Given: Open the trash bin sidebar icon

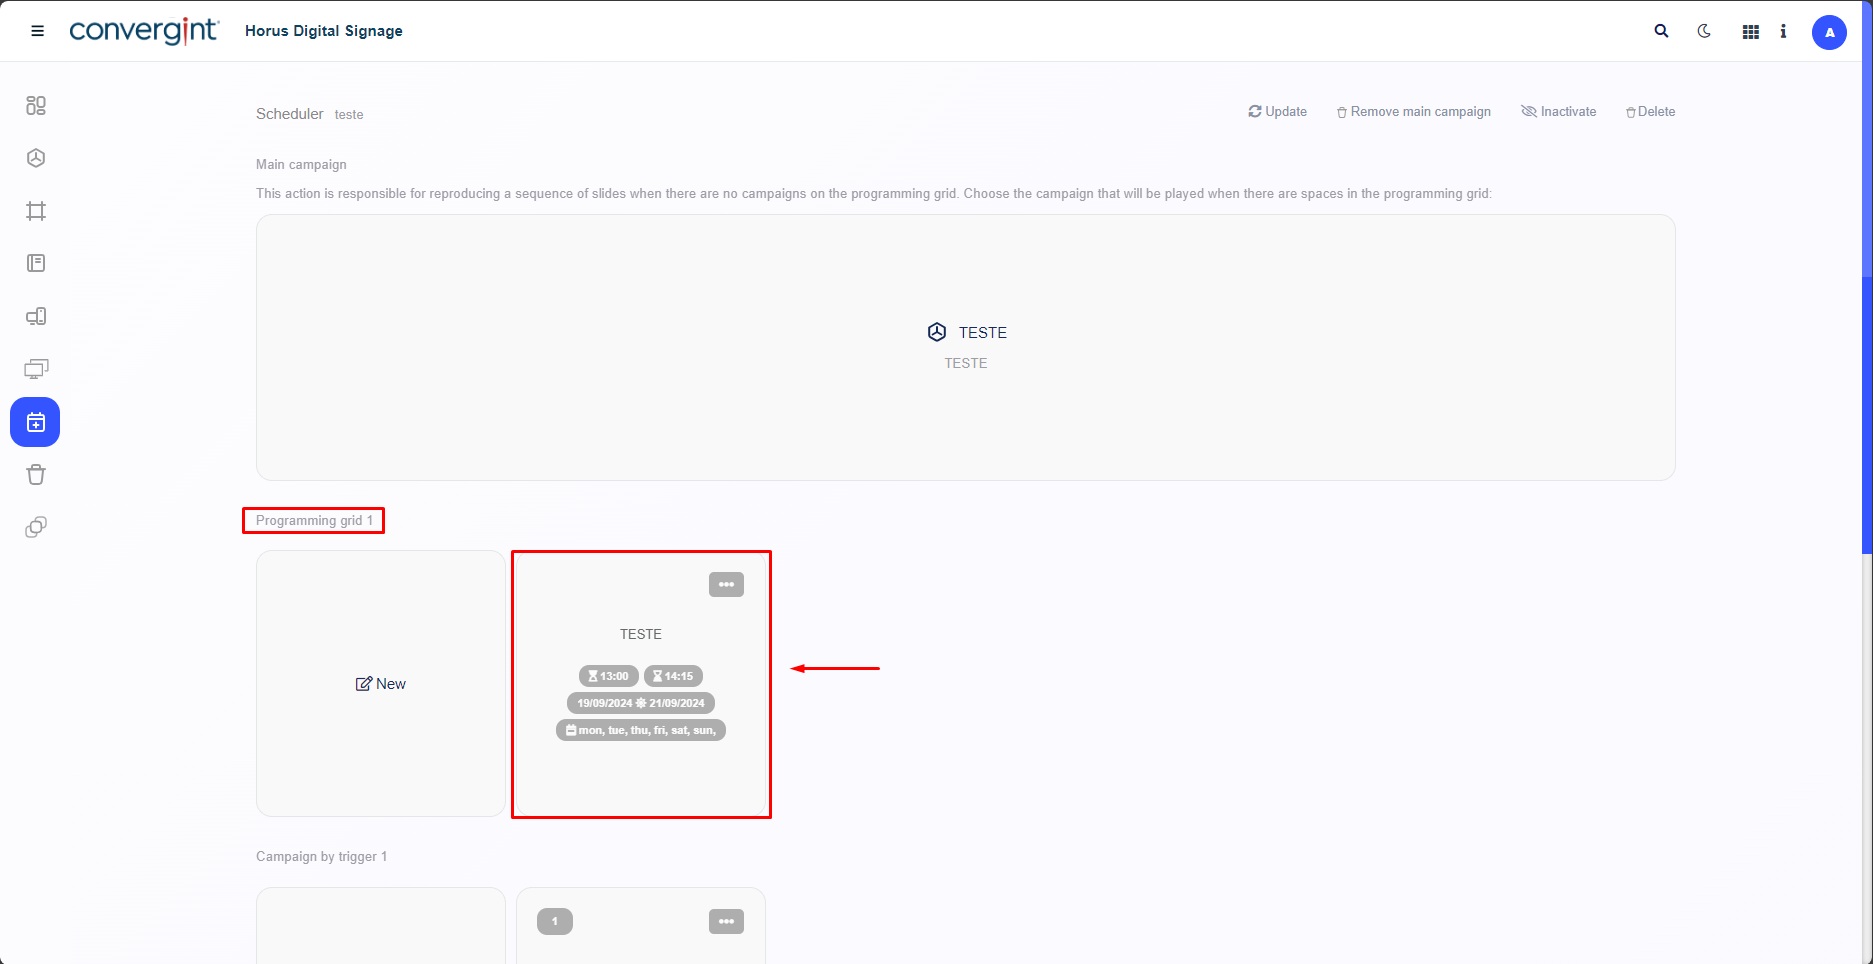Looking at the screenshot, I should click(x=36, y=475).
